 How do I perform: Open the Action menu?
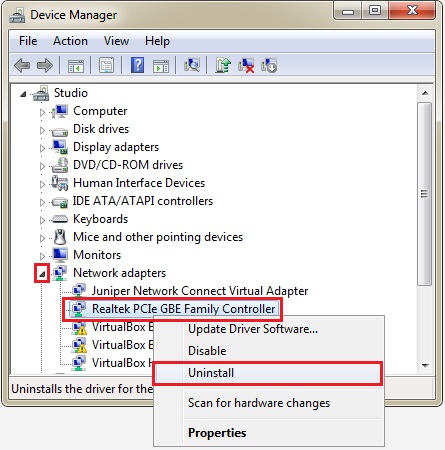tap(70, 41)
